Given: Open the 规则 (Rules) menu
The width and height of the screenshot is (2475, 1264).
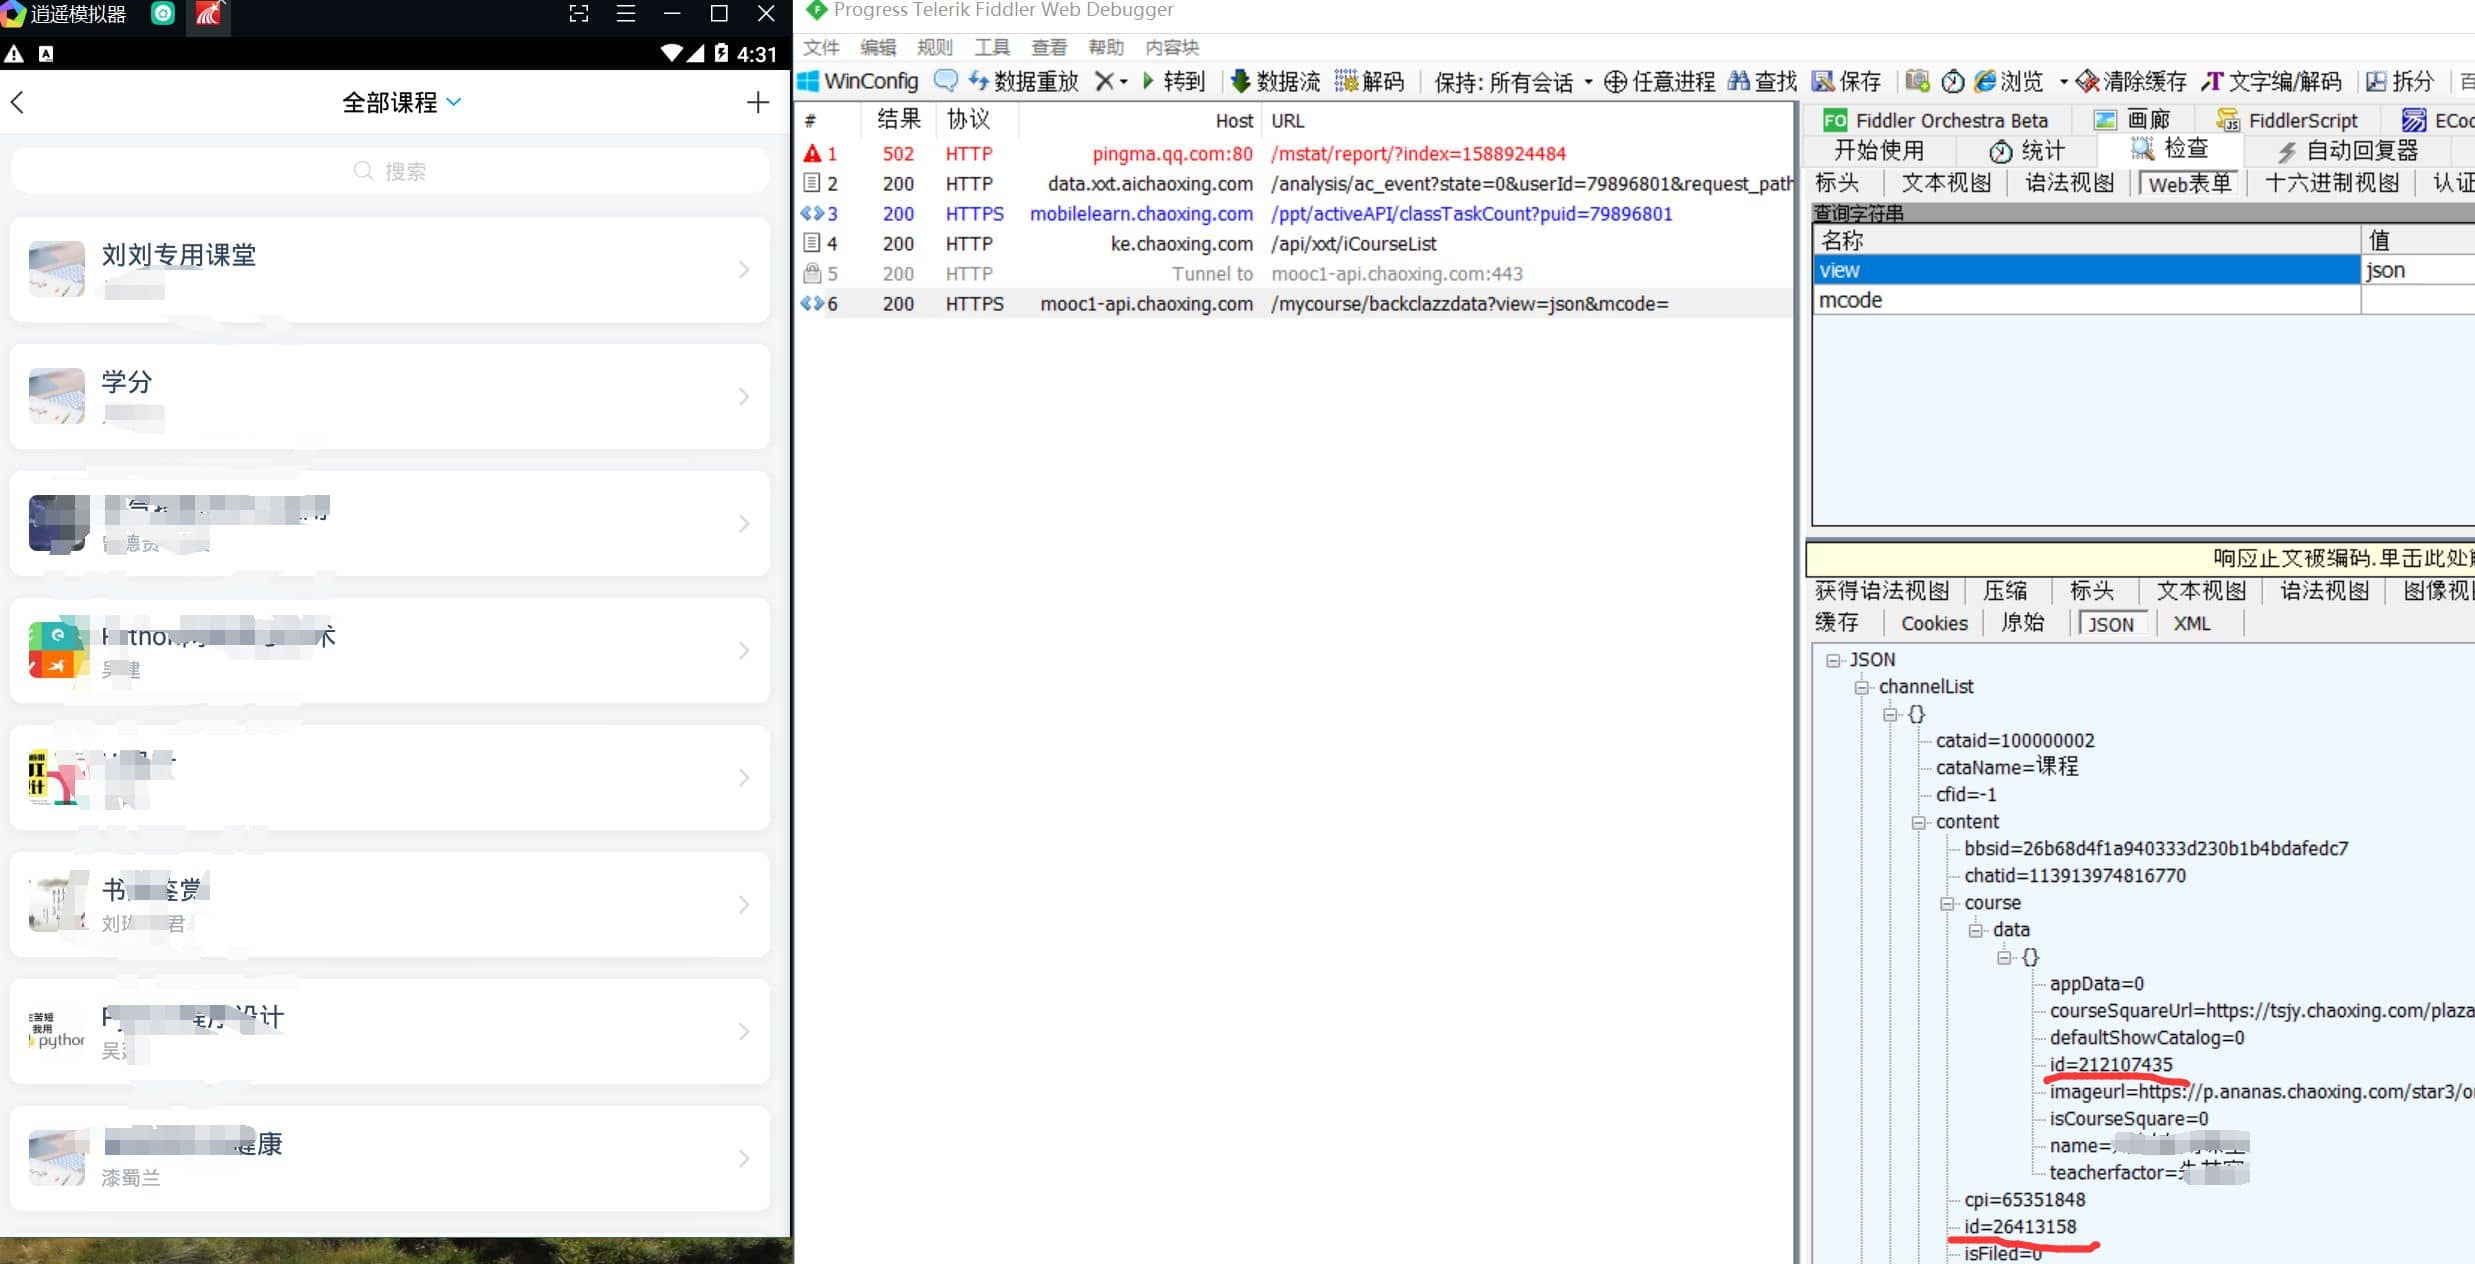Looking at the screenshot, I should (935, 47).
